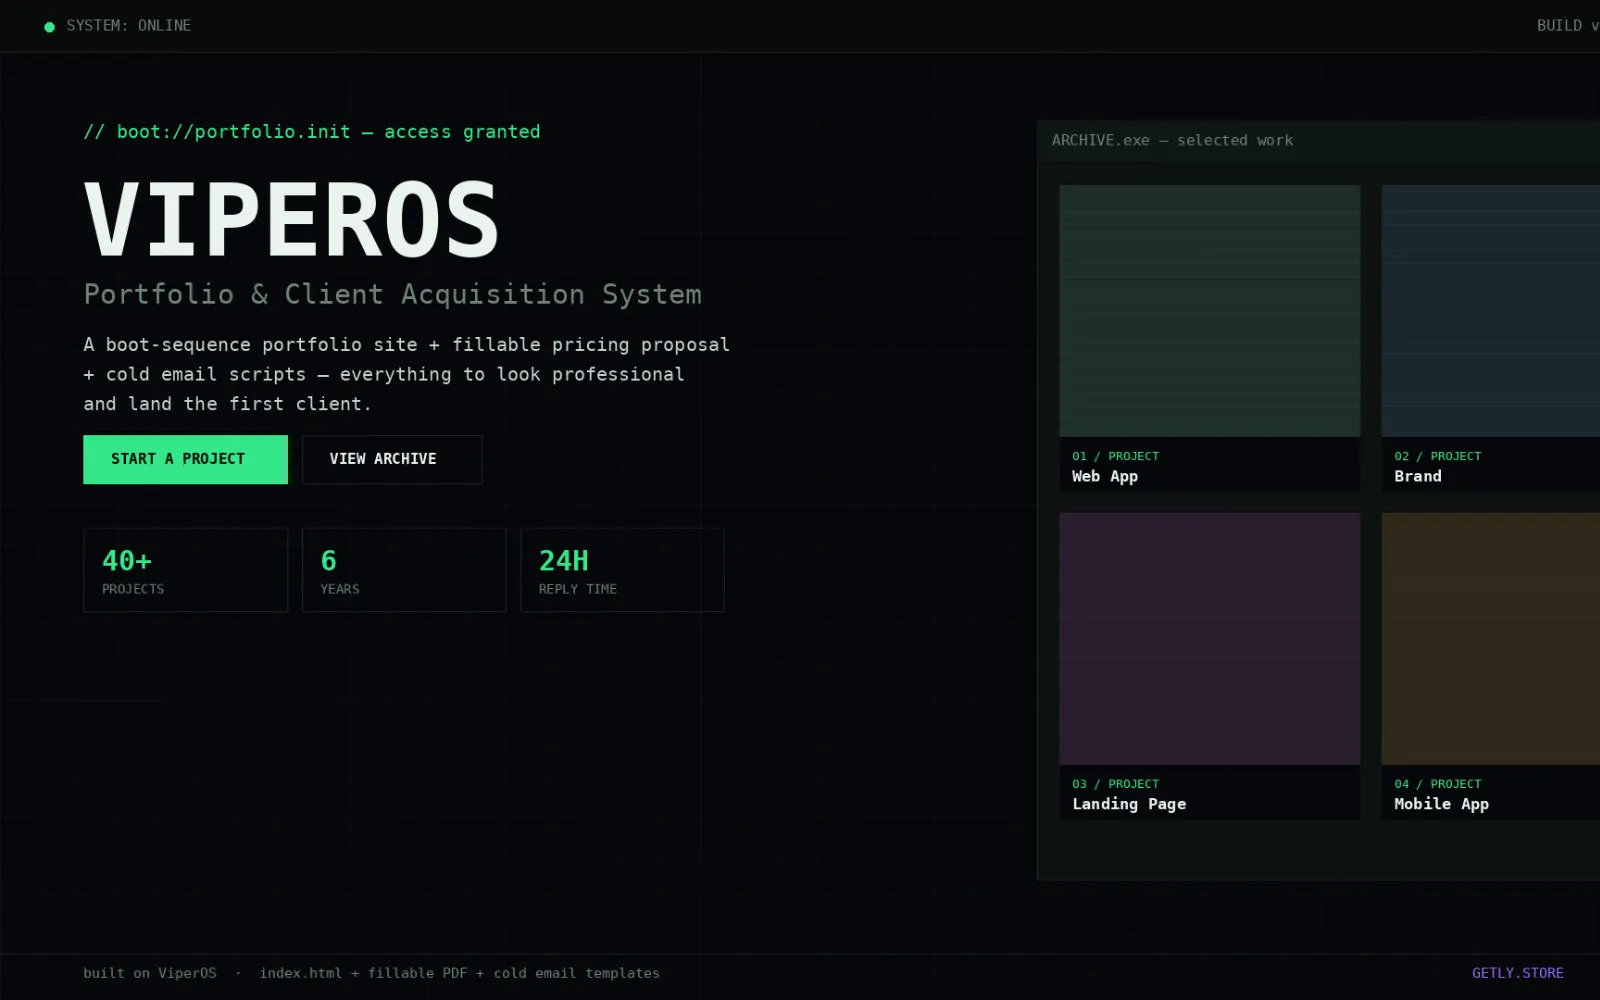Click the 24H REPLY TIME stat card
This screenshot has height=1000, width=1600.
coord(622,570)
